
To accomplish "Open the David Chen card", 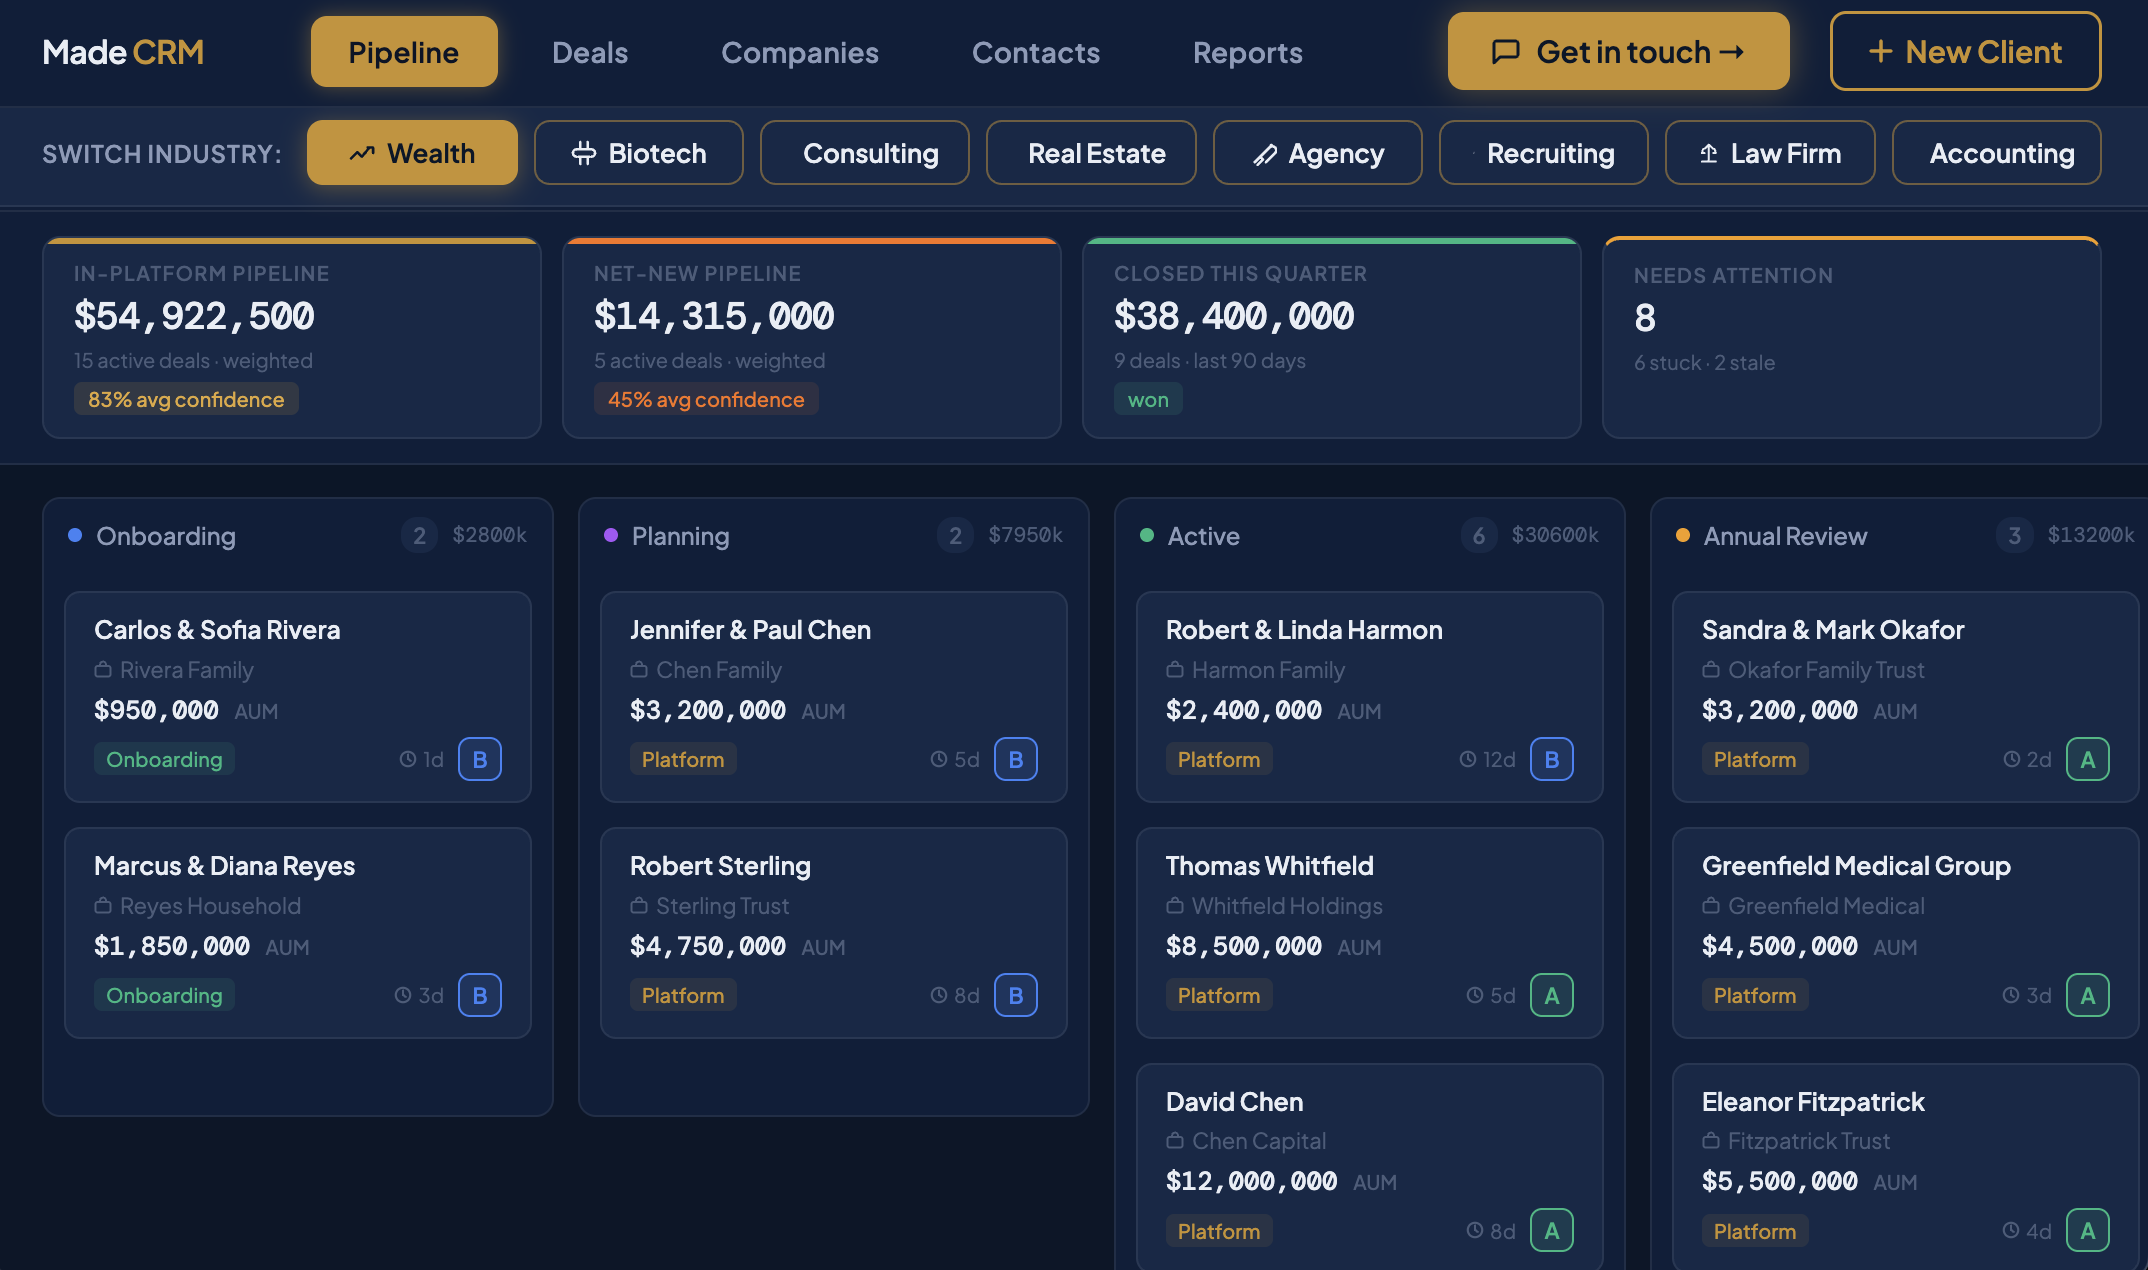I will (1370, 1167).
